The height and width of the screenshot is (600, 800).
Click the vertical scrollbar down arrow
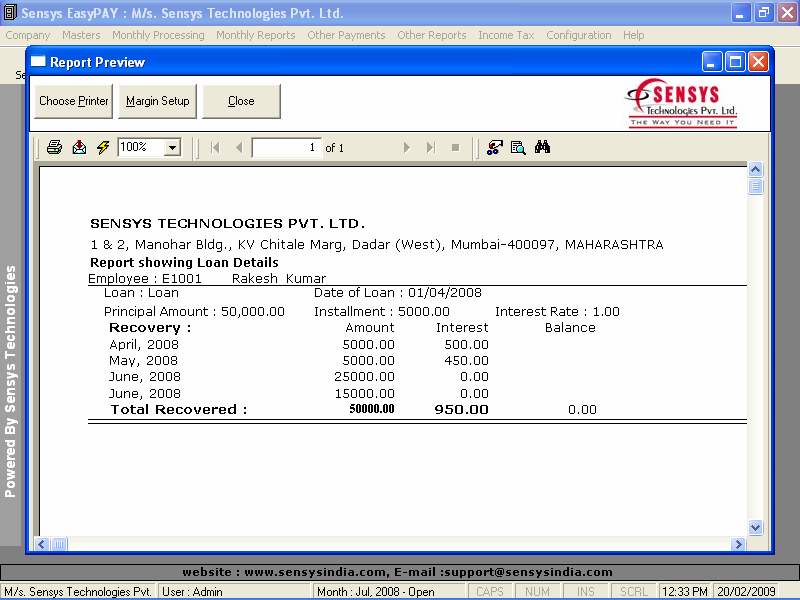[x=756, y=527]
